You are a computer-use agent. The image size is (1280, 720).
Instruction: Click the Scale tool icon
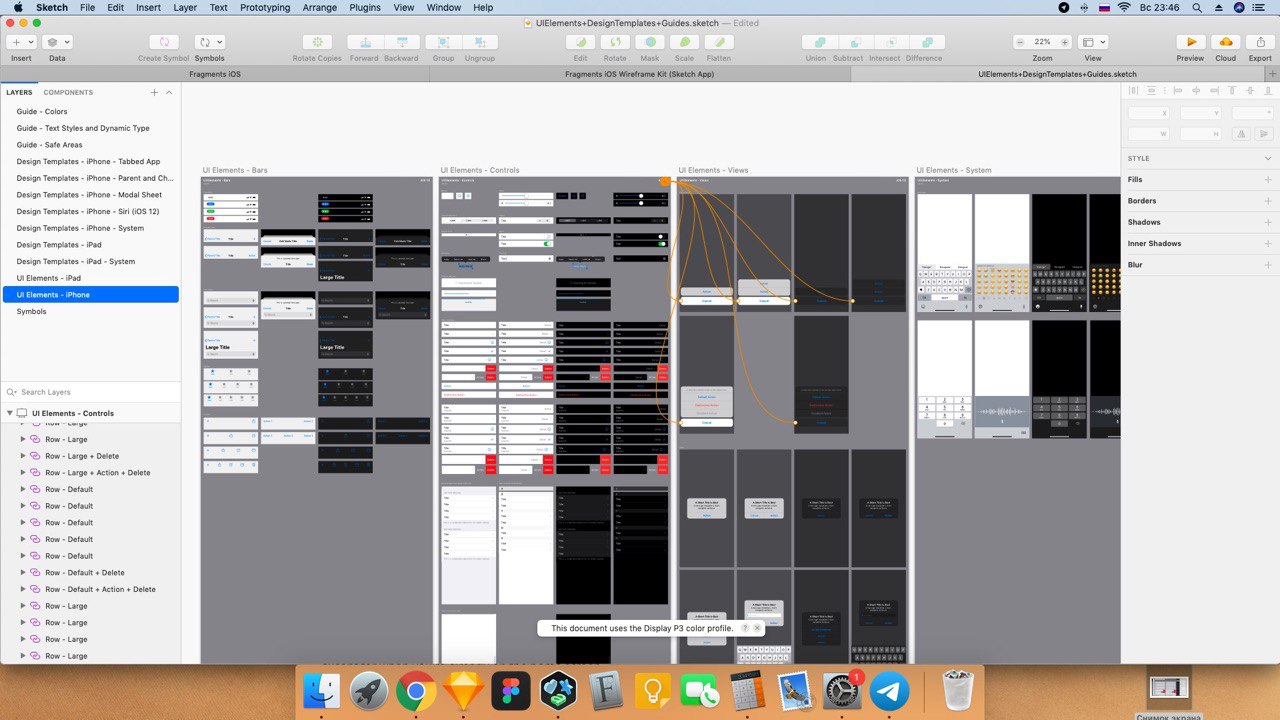pos(684,42)
